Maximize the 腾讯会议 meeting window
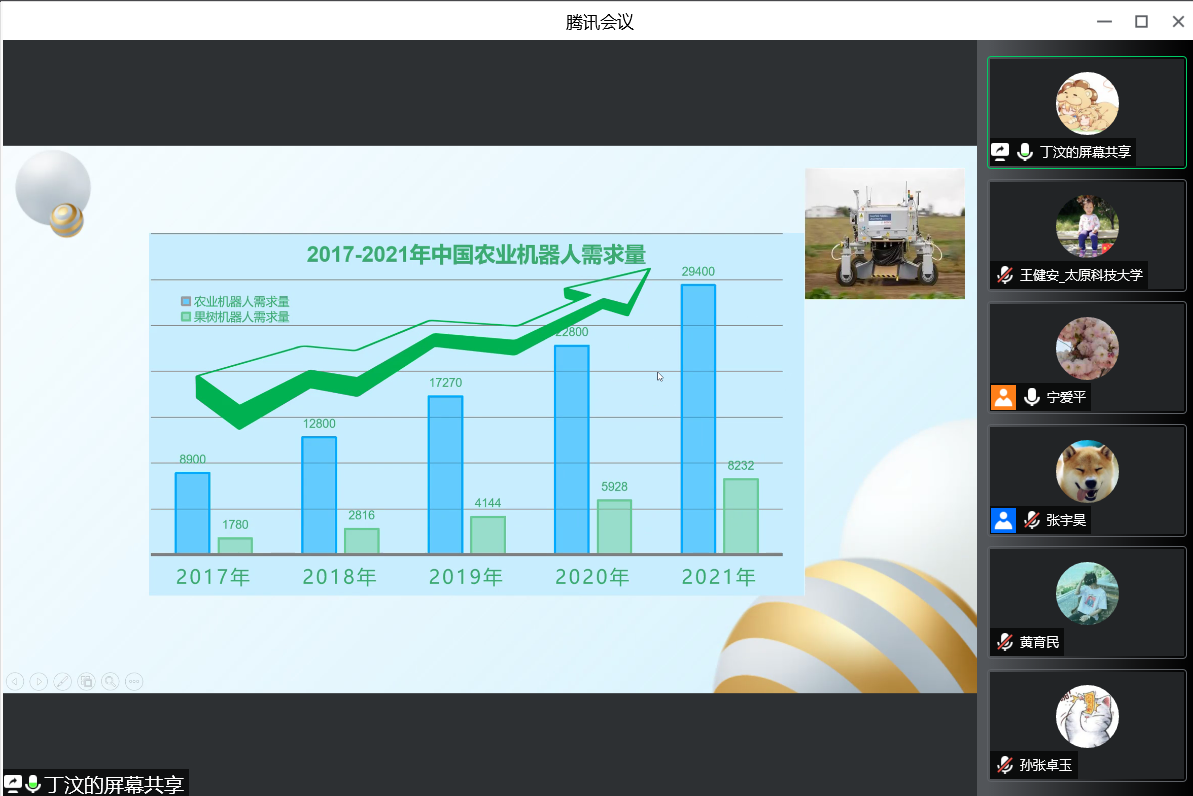Viewport: 1193px width, 796px height. tap(1141, 21)
